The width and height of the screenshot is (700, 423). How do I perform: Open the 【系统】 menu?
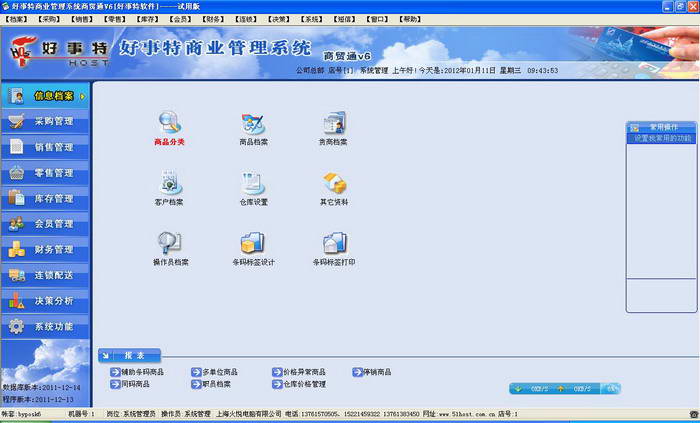click(x=312, y=19)
